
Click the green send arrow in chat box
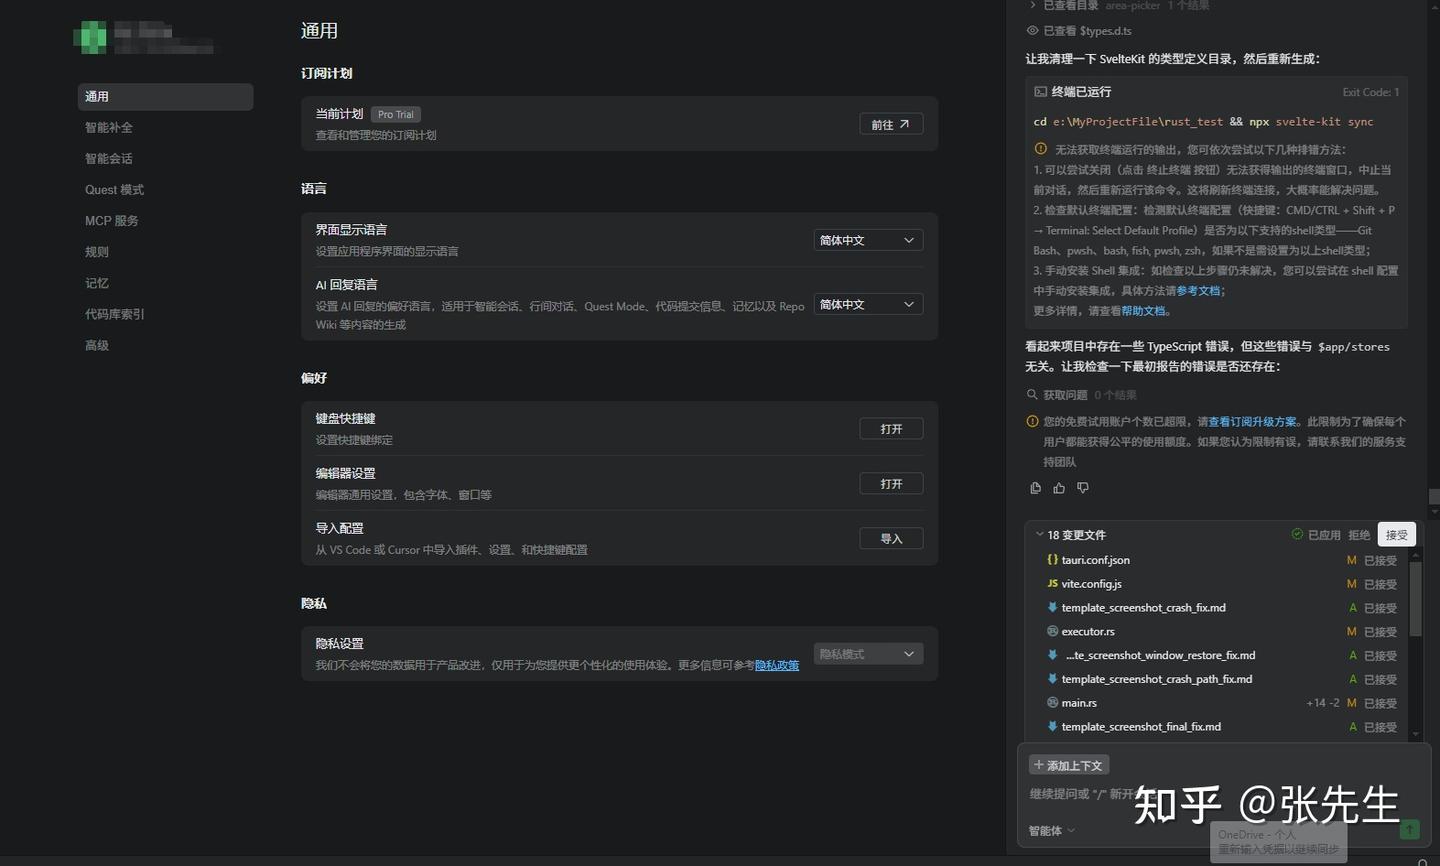[x=1409, y=830]
